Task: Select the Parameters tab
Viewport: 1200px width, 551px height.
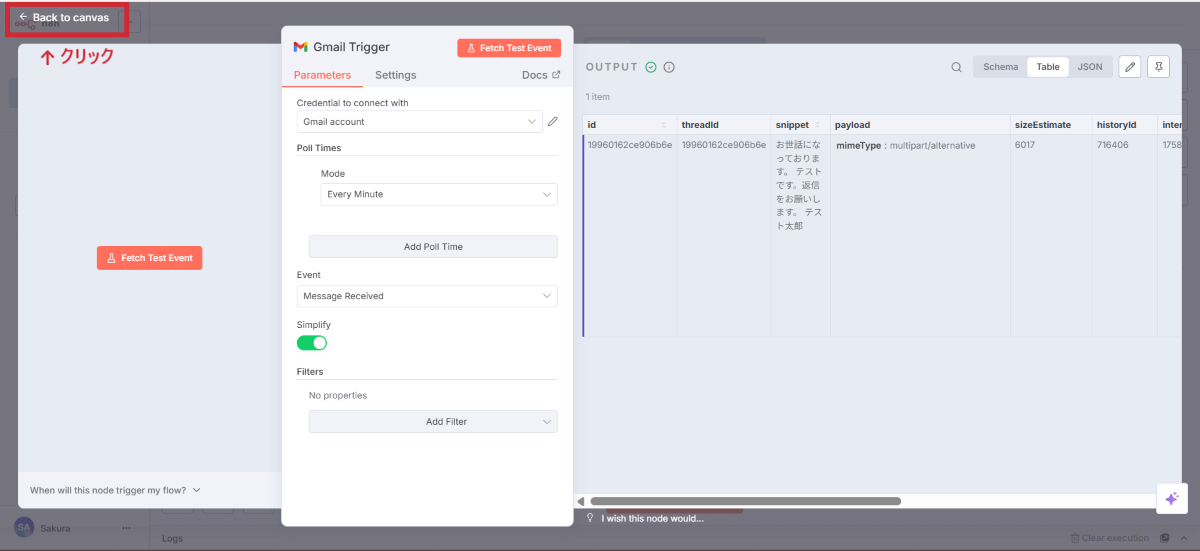Action: [x=322, y=75]
